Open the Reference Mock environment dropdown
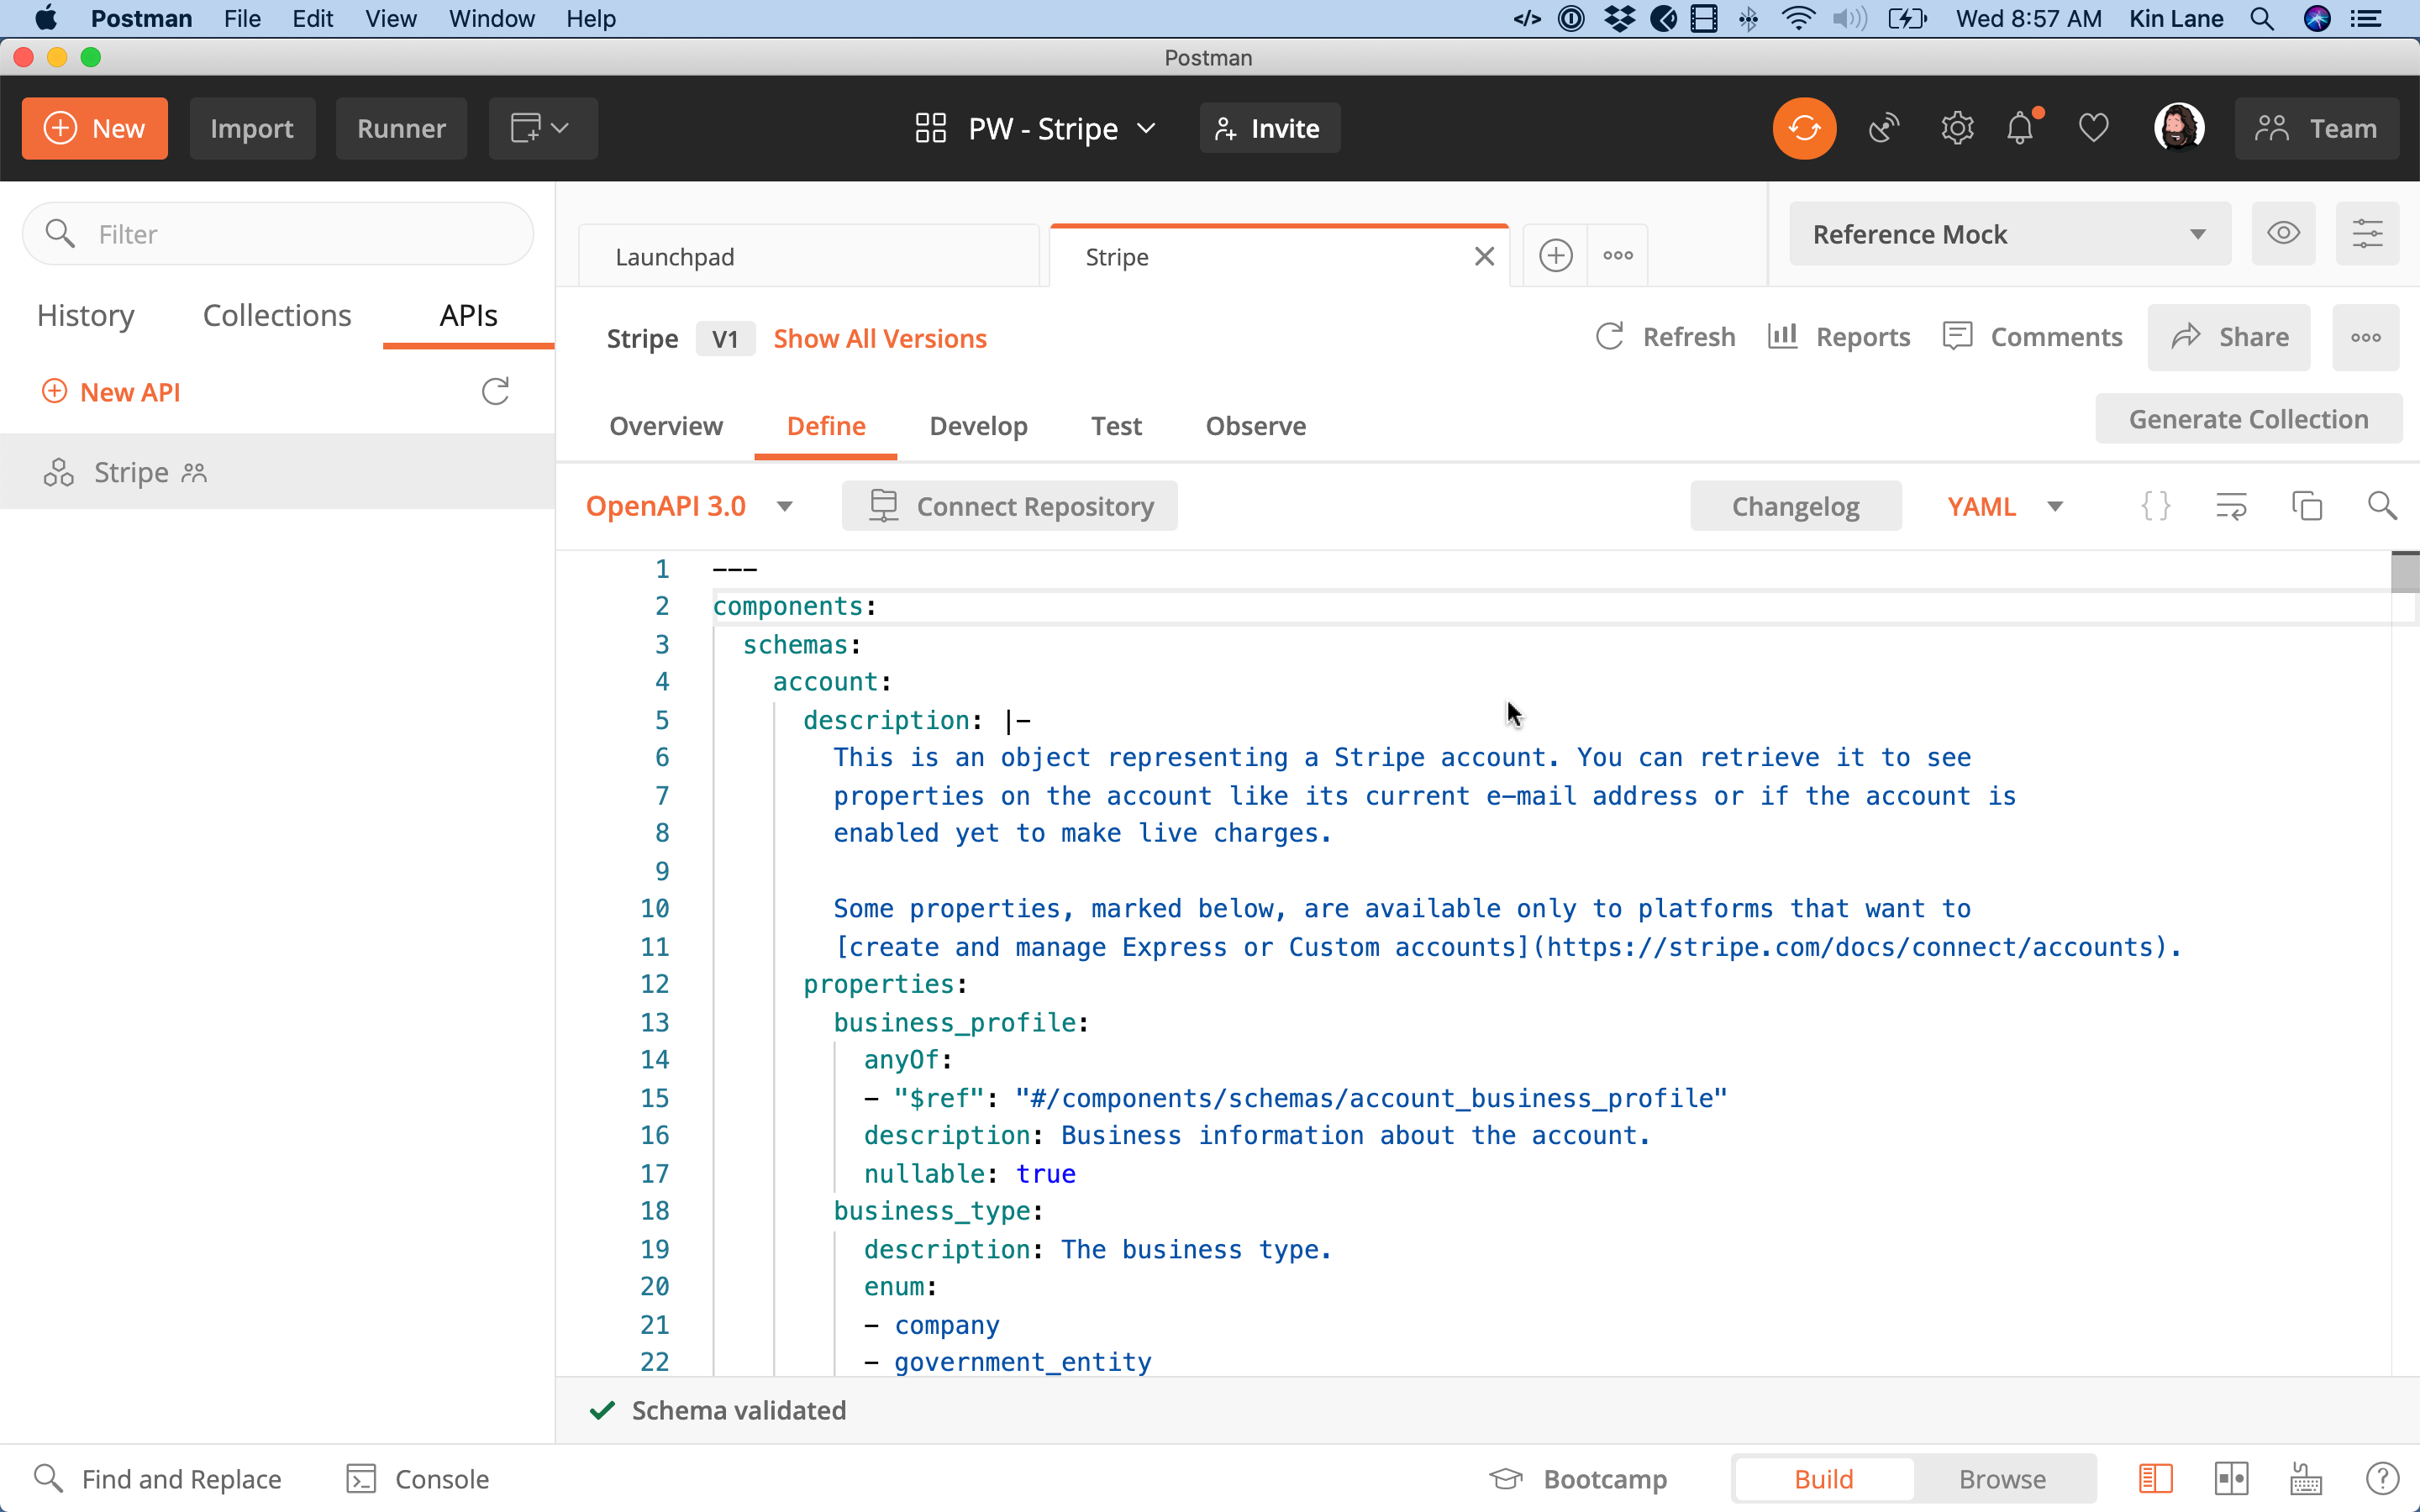The width and height of the screenshot is (2420, 1512). pos(2010,234)
